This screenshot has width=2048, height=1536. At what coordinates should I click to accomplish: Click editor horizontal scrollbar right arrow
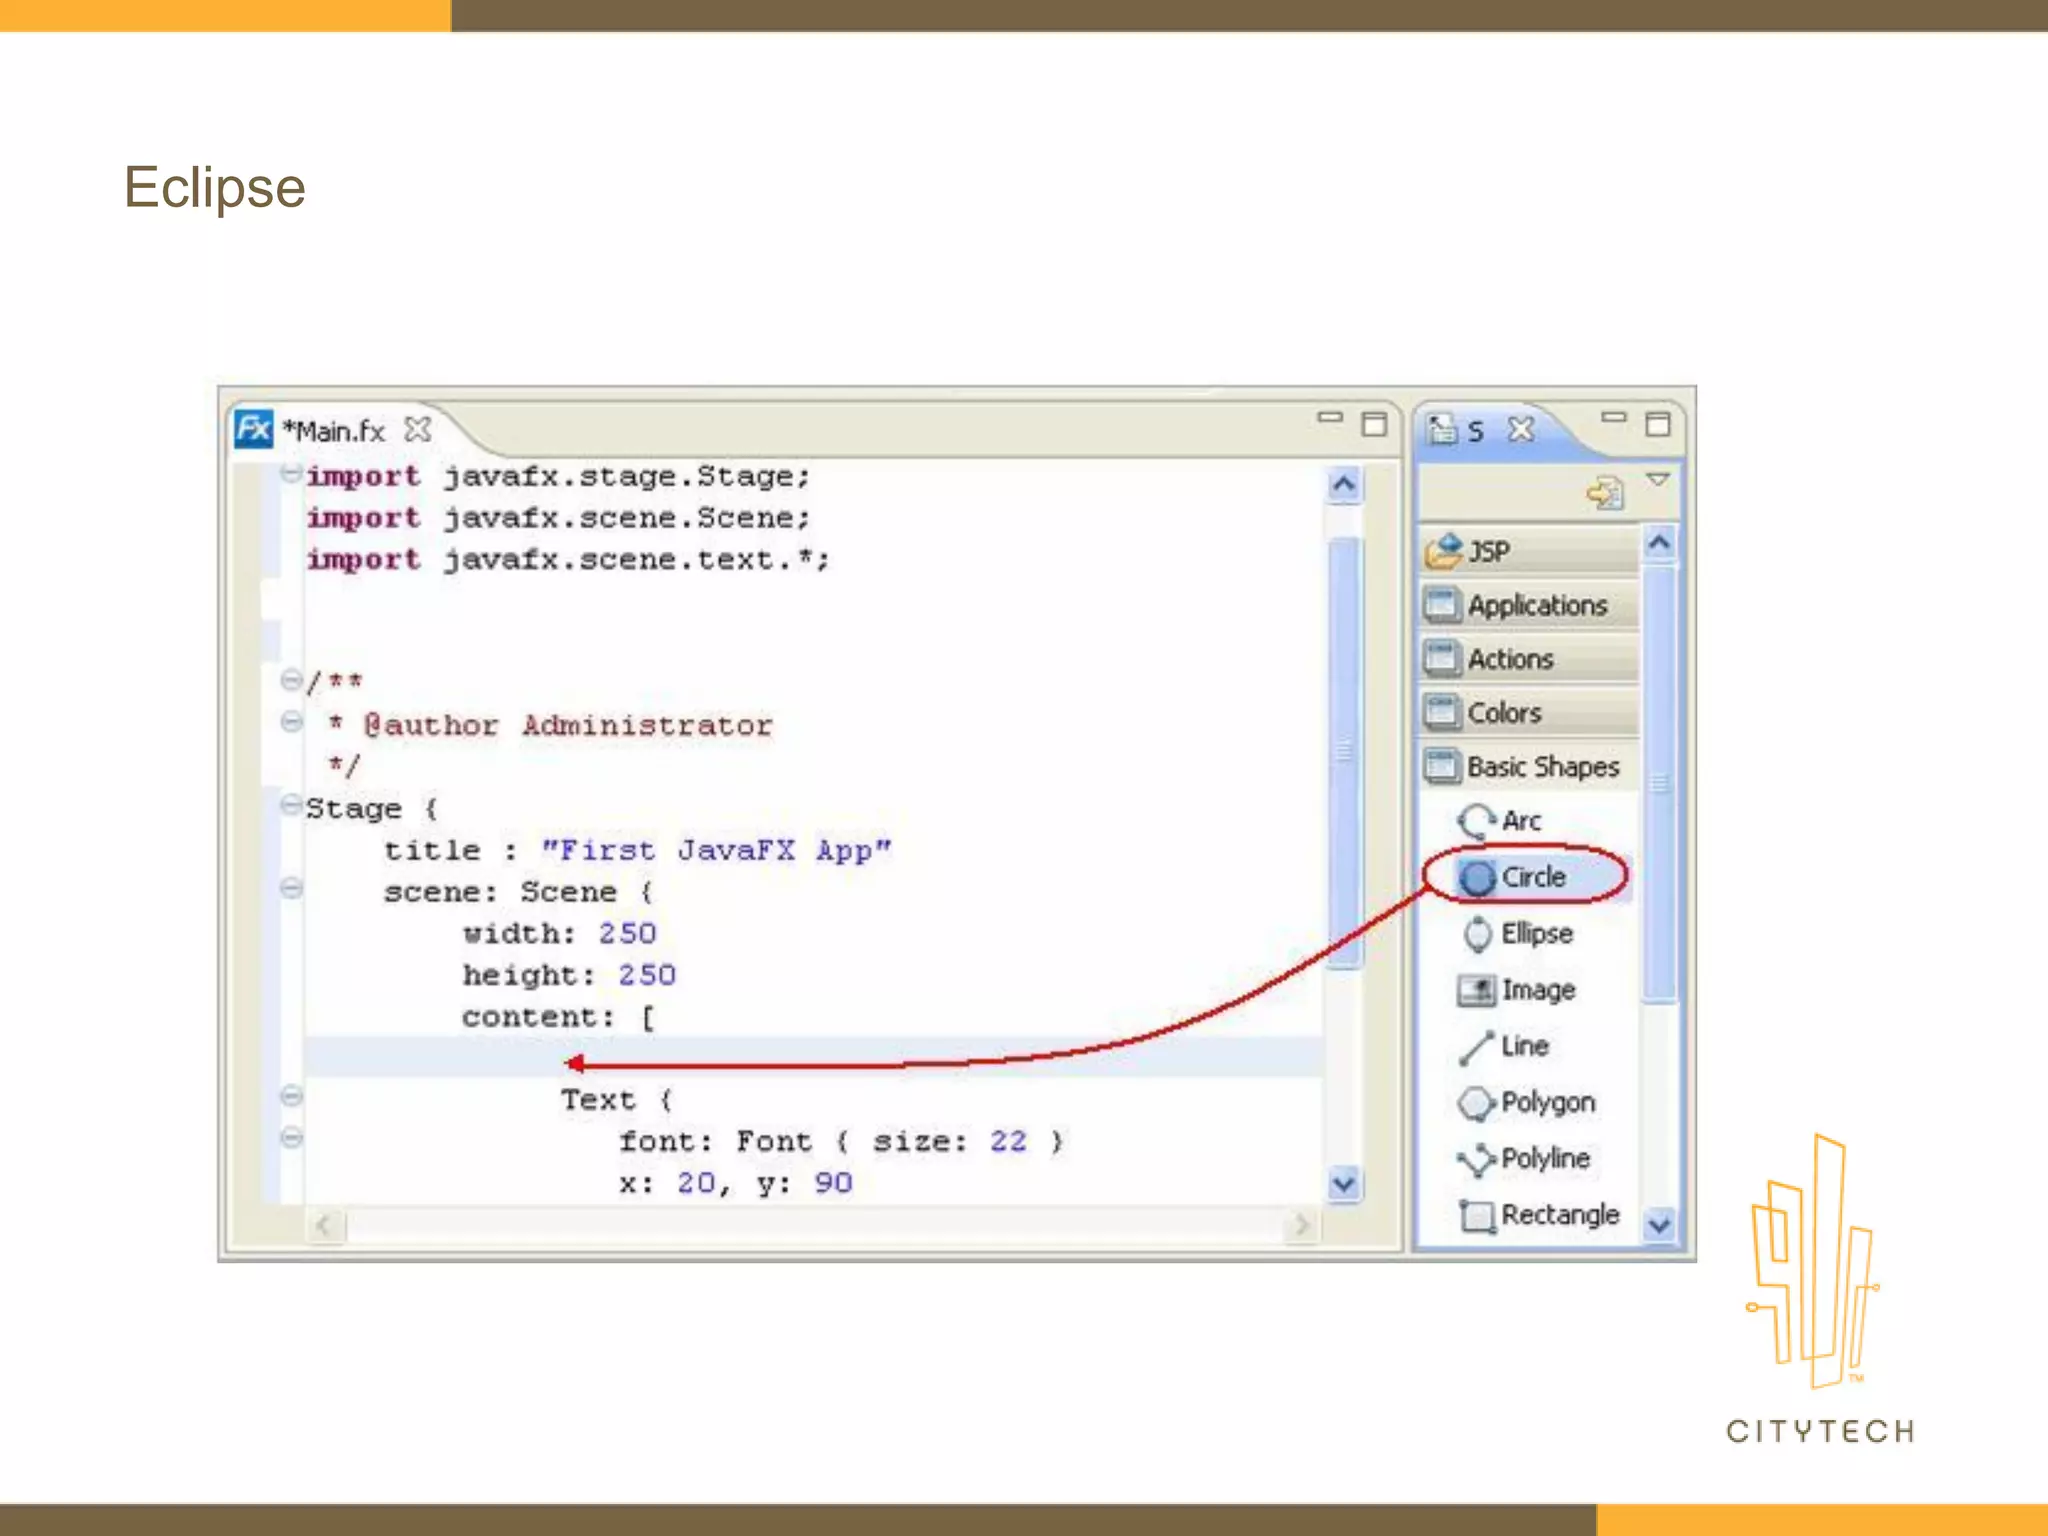click(x=1302, y=1224)
